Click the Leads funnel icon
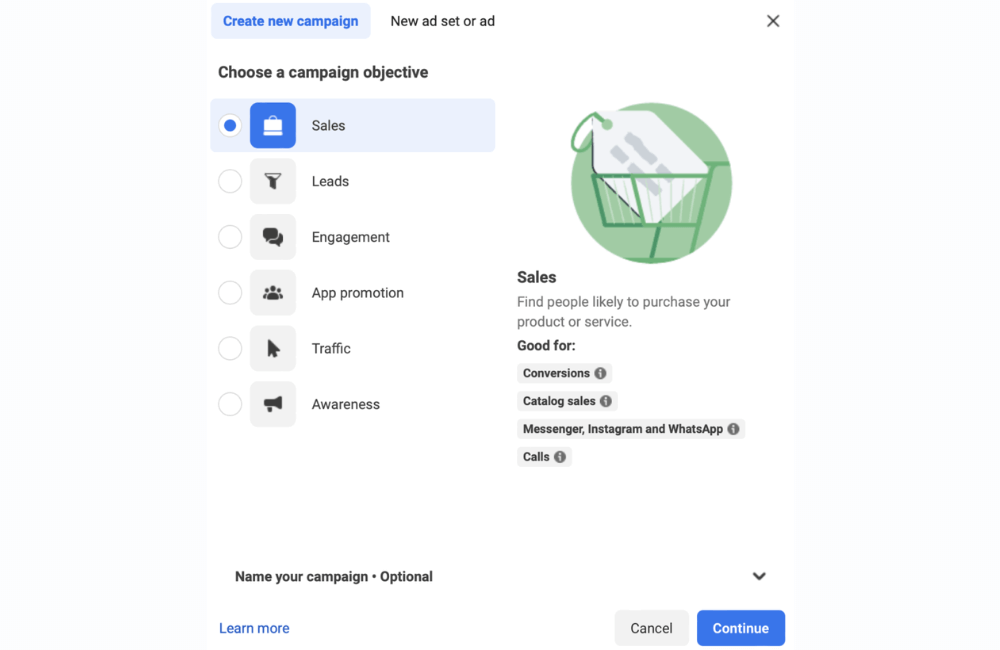This screenshot has height=650, width=1000. click(273, 182)
